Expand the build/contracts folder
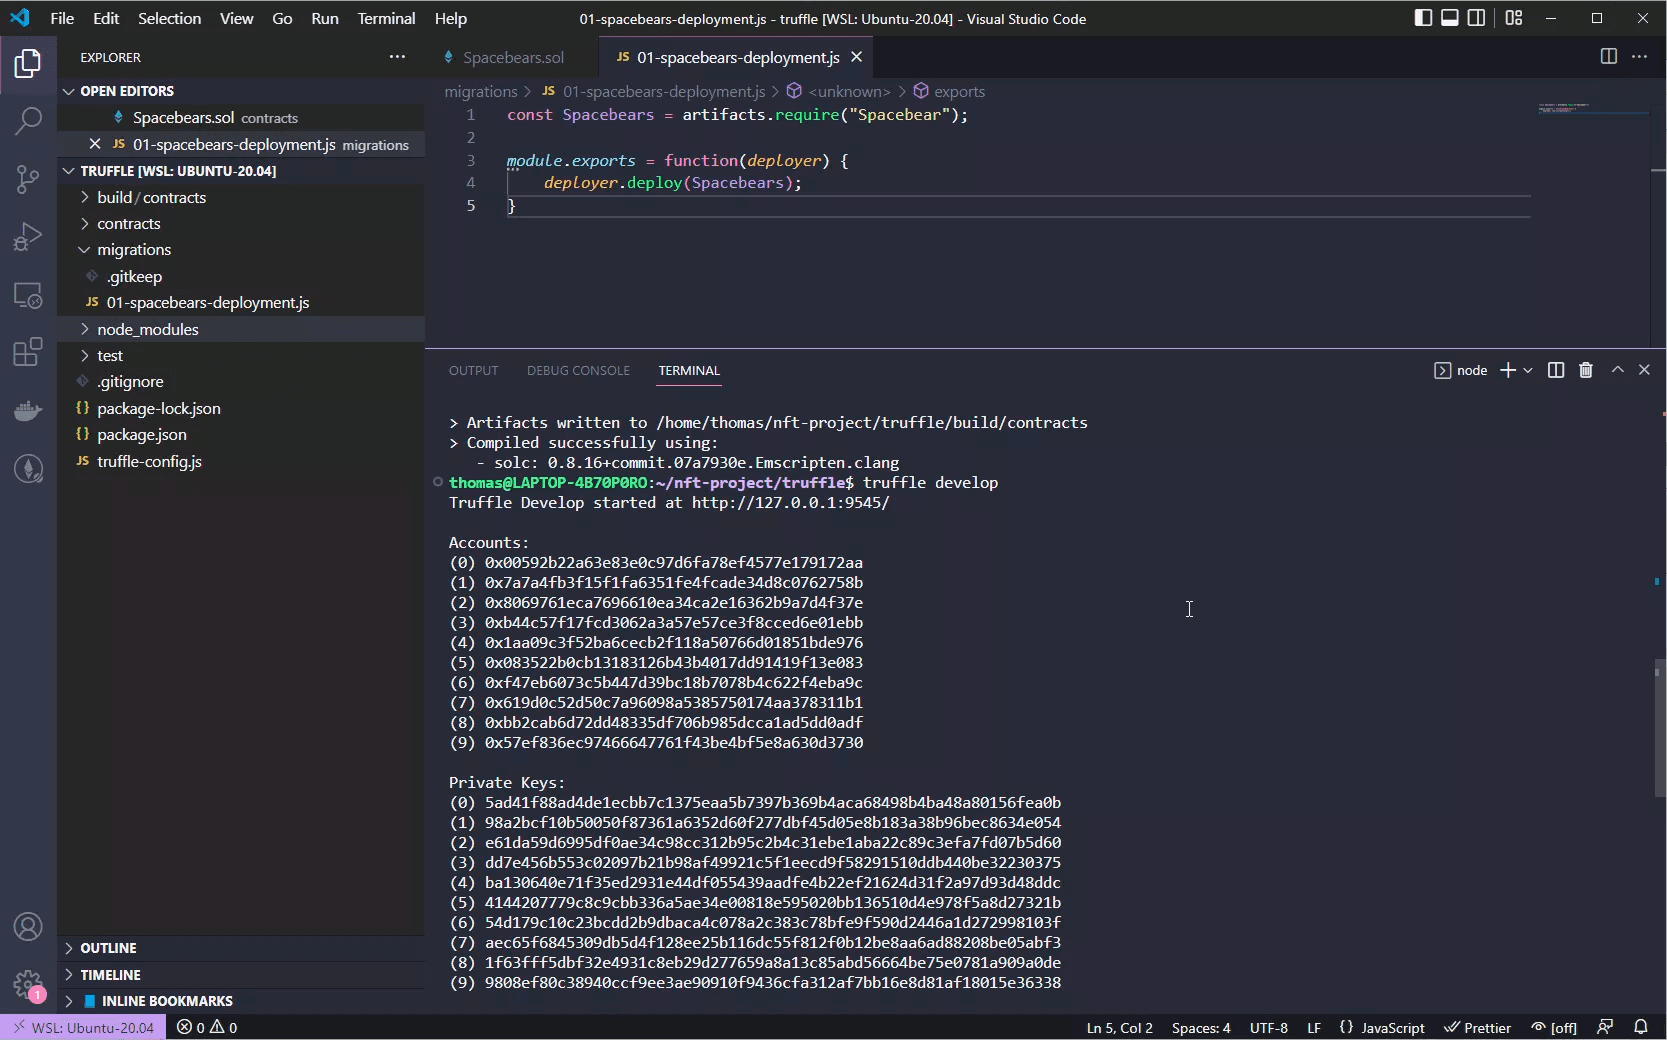Image resolution: width=1667 pixels, height=1040 pixels. pyautogui.click(x=240, y=197)
